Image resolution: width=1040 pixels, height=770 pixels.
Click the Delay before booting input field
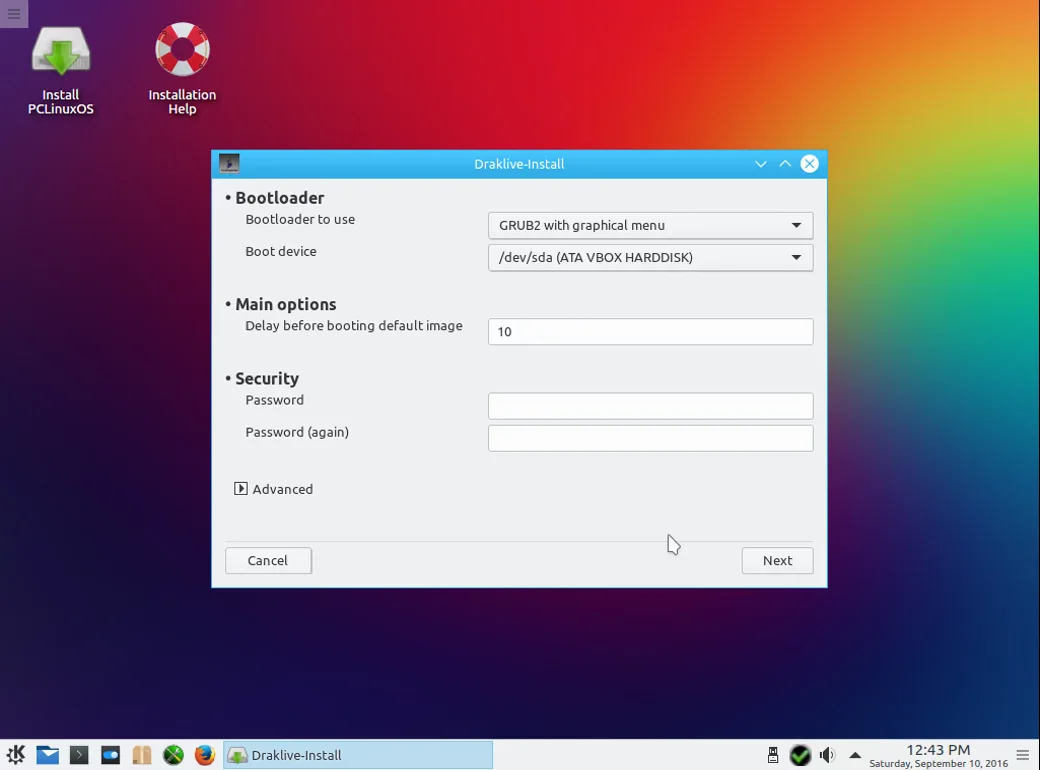coord(650,332)
